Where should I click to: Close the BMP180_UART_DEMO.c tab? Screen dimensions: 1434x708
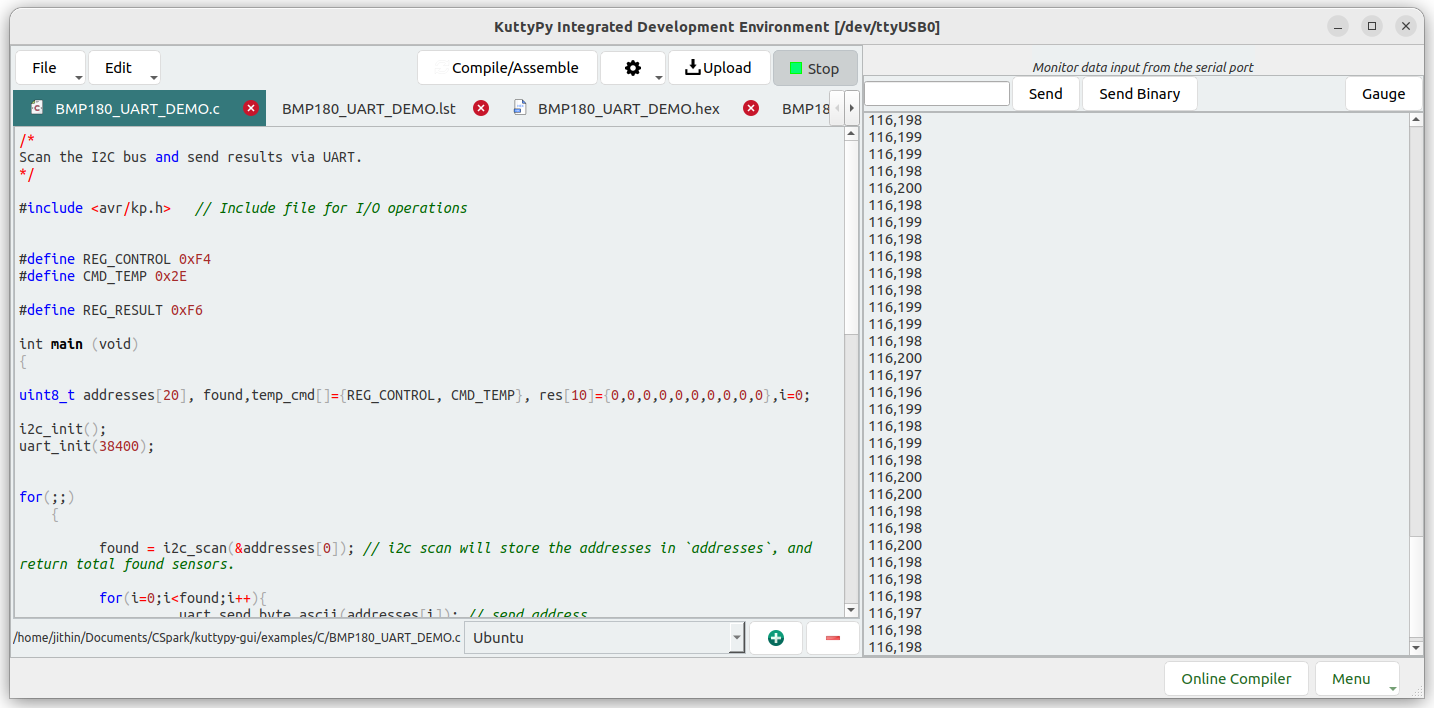251,108
